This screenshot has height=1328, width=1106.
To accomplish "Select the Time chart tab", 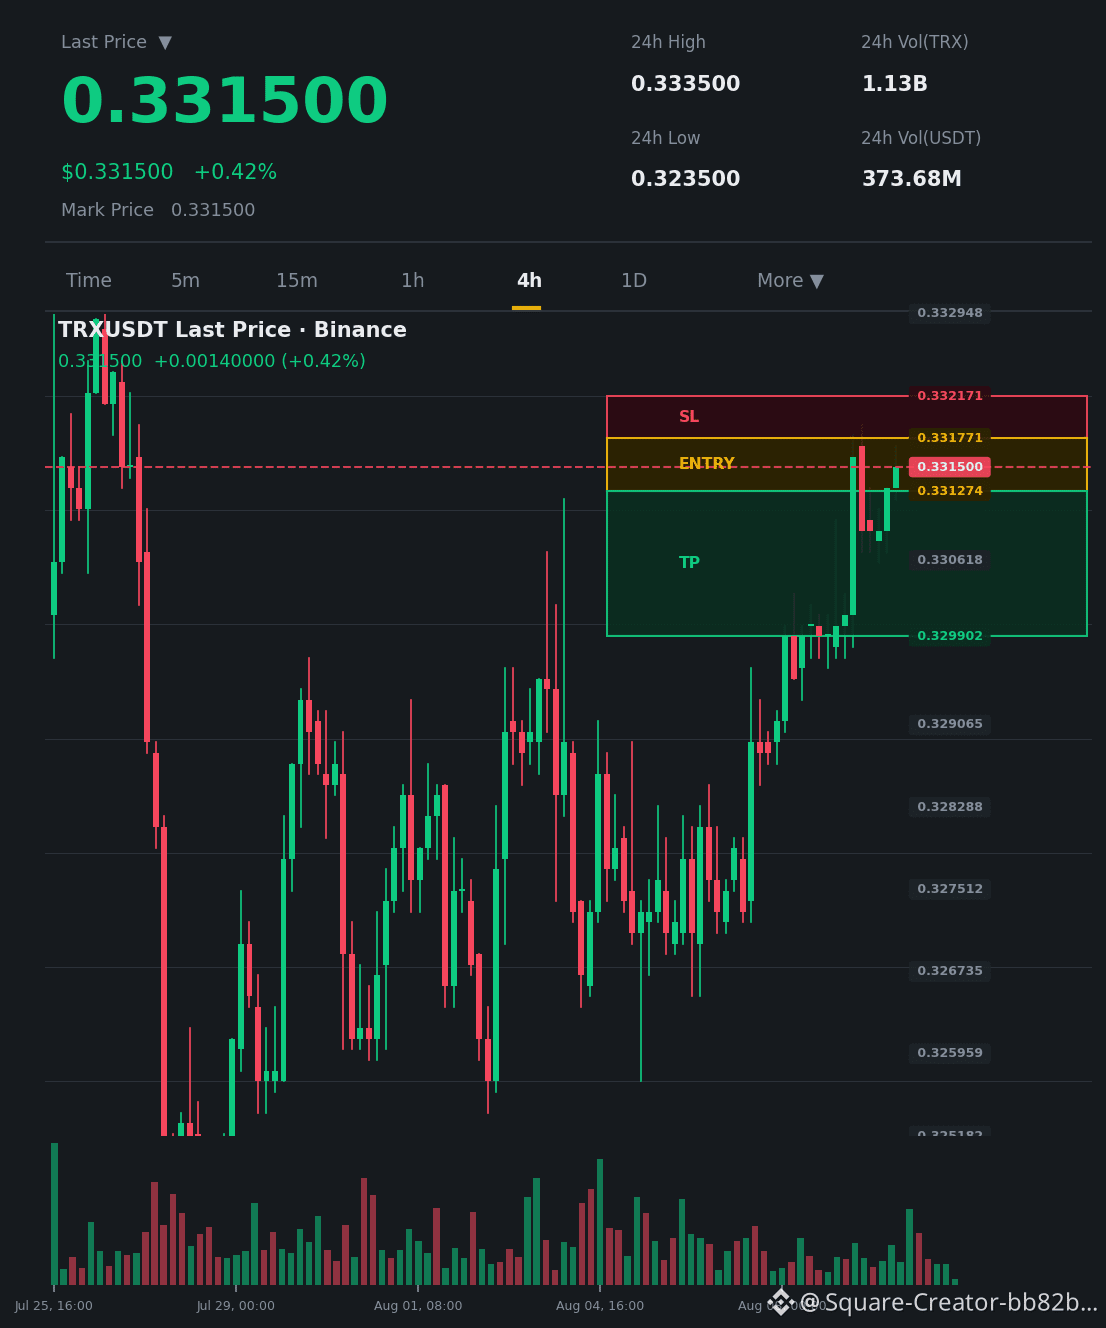I will 89,281.
